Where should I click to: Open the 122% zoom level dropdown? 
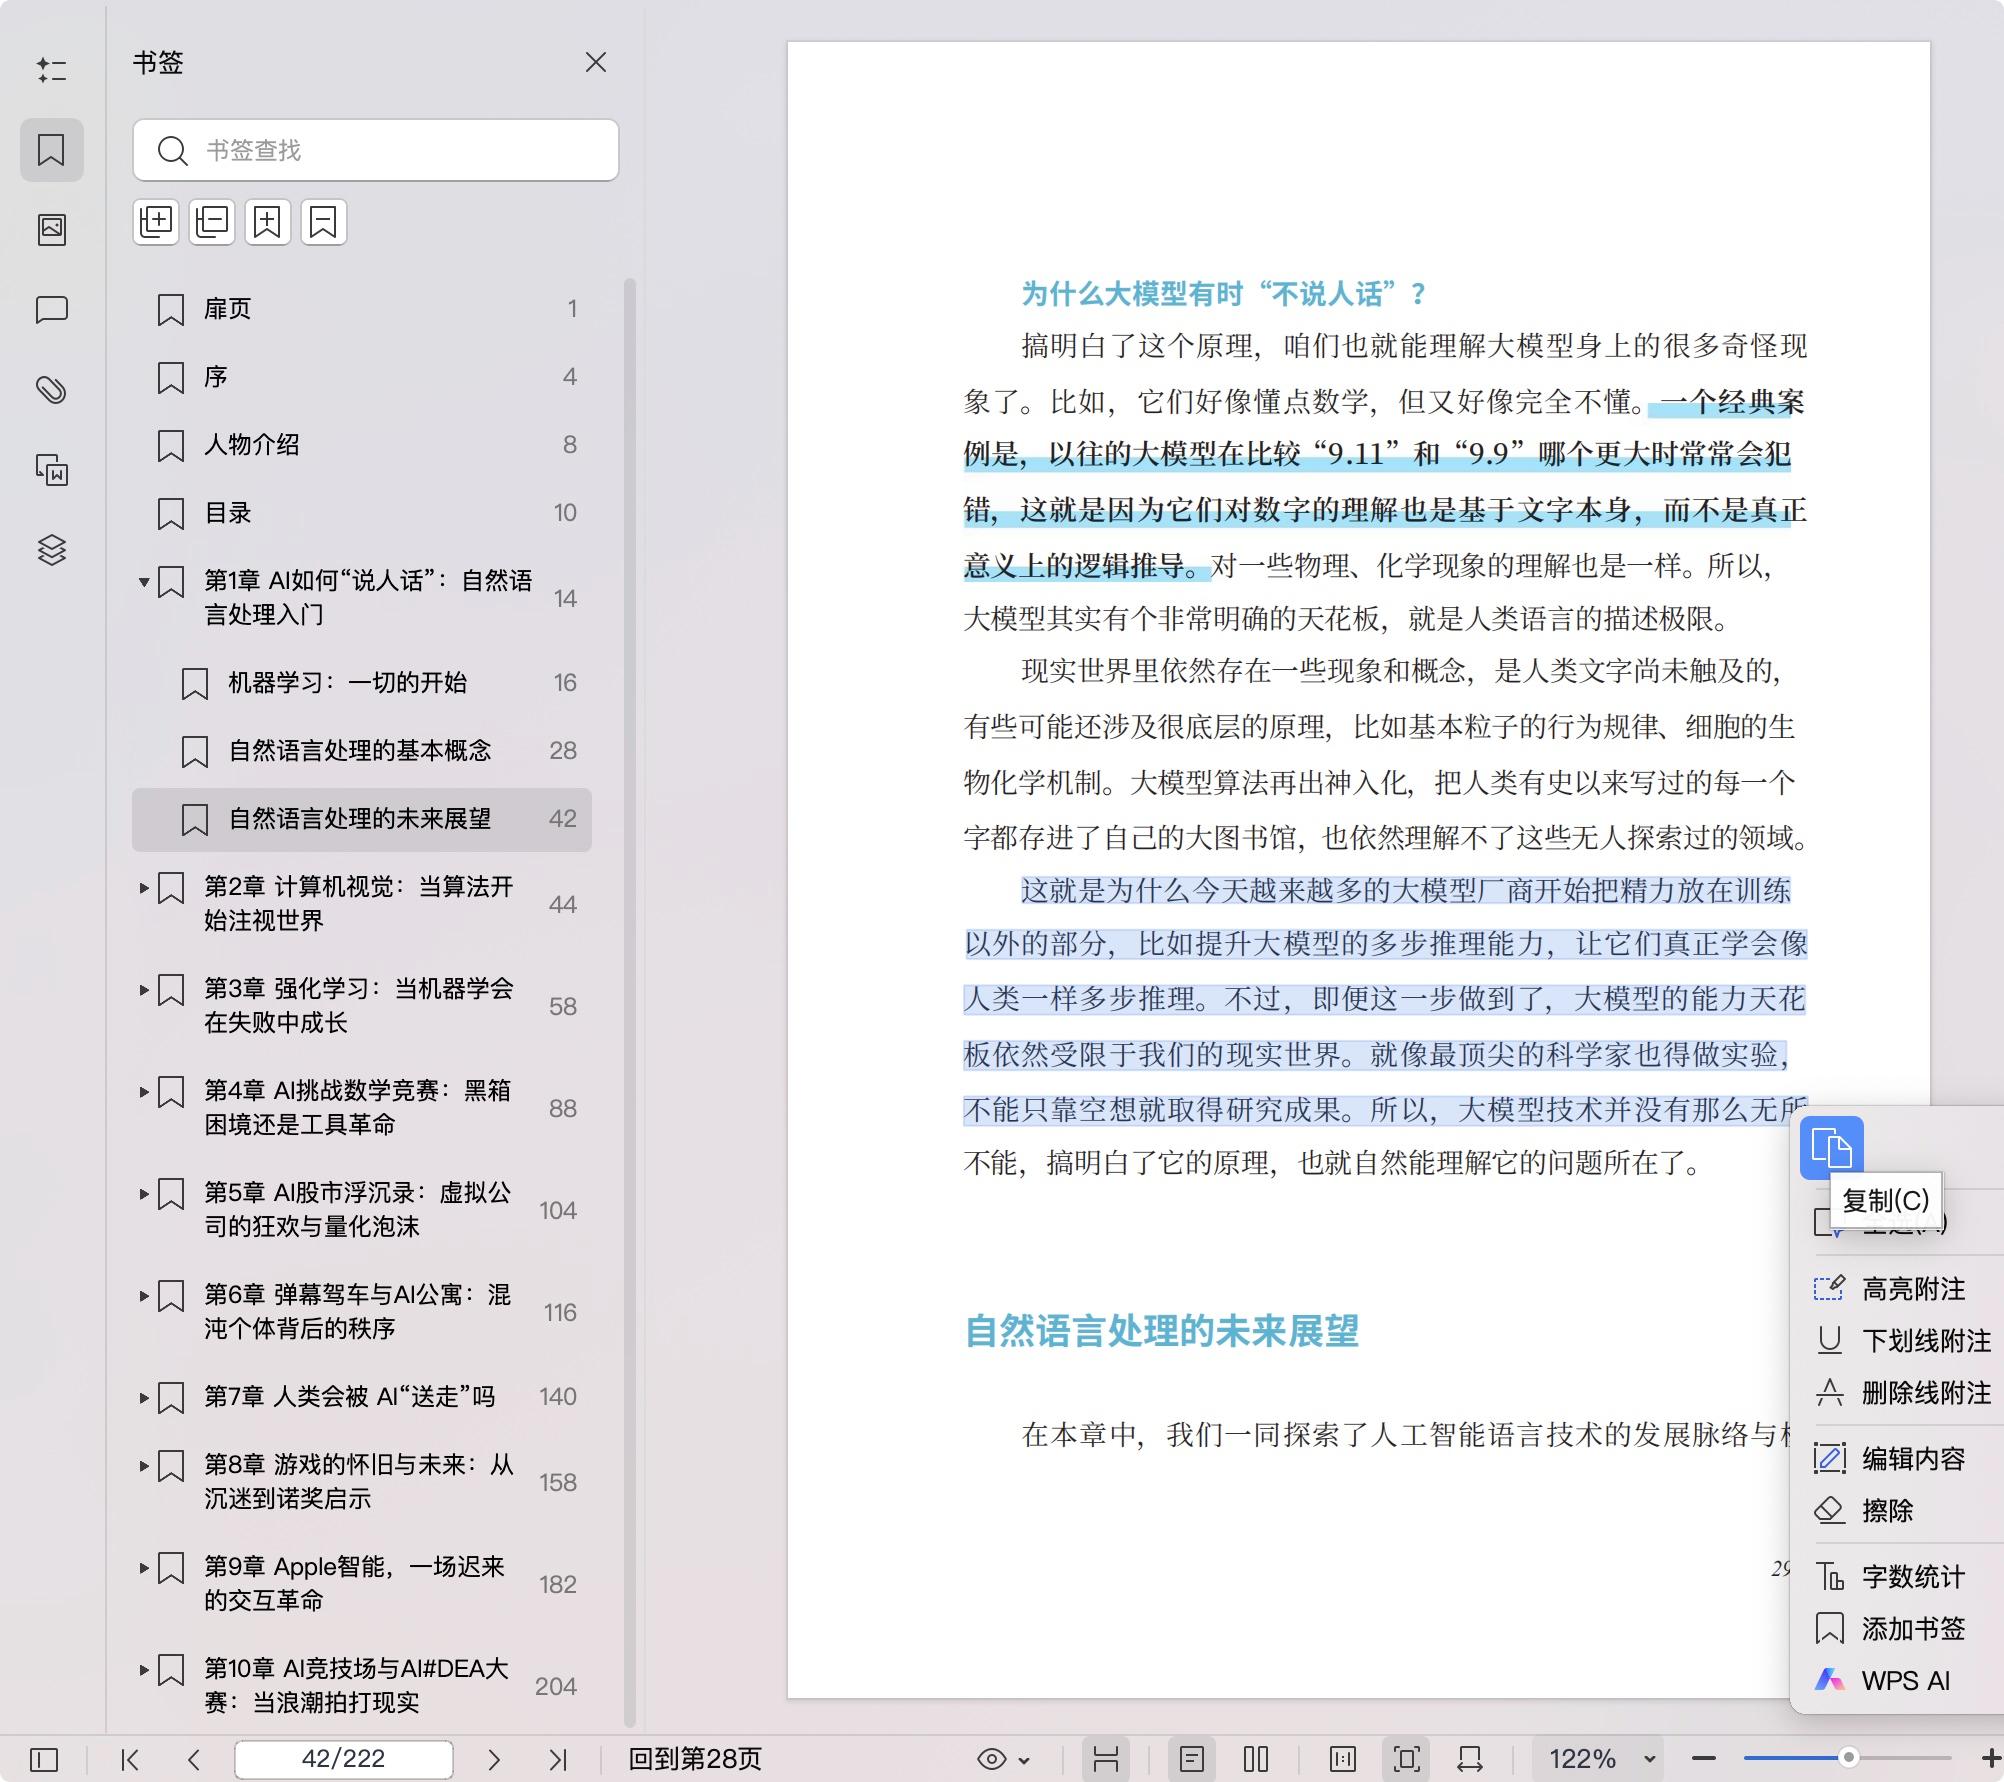1600,1757
